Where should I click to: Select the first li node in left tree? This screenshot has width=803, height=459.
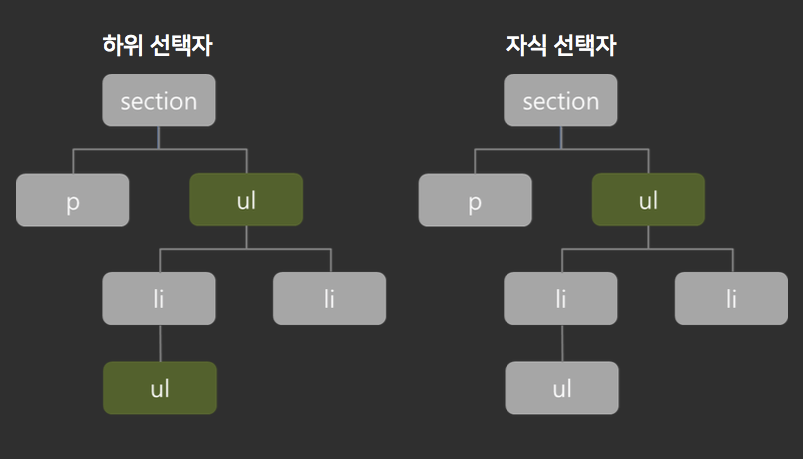[x=159, y=299]
